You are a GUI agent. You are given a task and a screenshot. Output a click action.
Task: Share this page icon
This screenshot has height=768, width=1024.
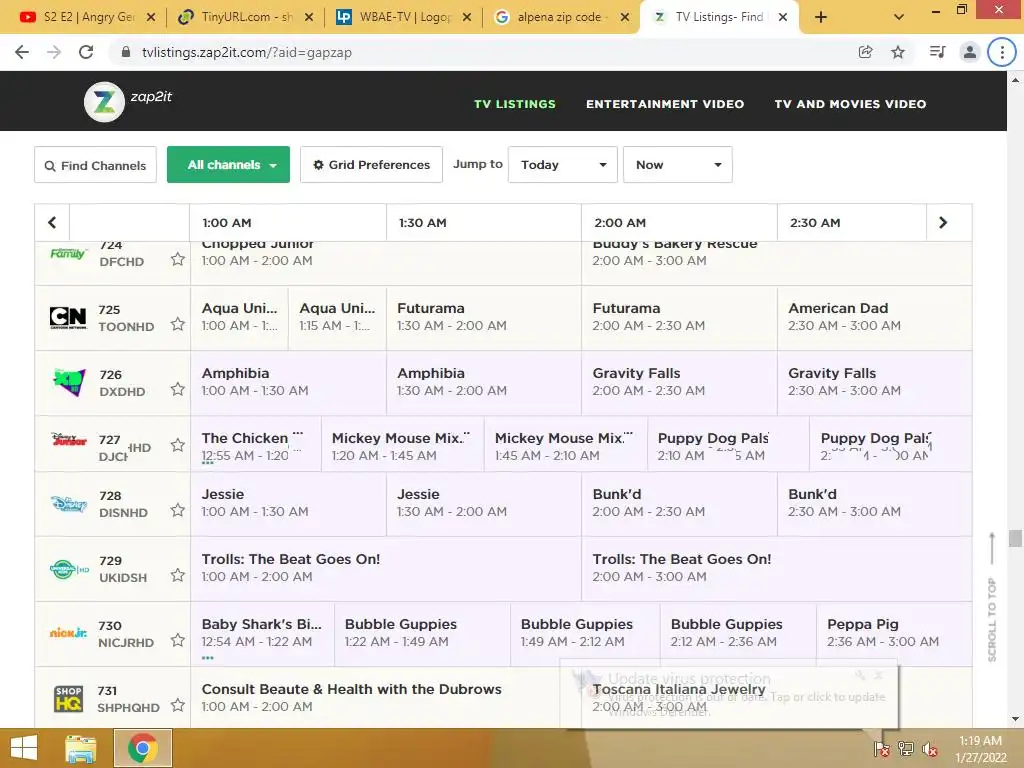point(865,52)
